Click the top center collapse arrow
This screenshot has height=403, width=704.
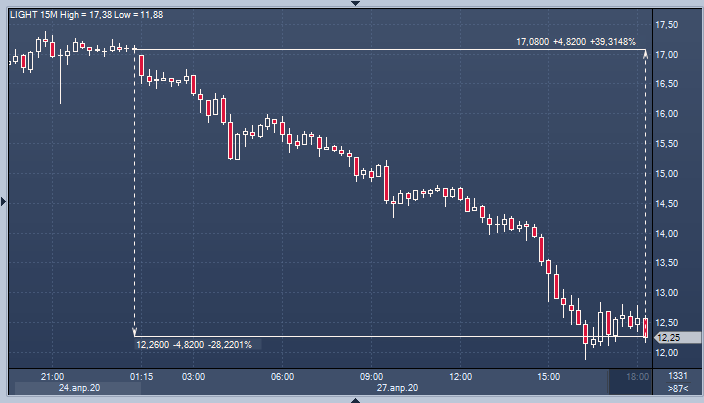pyautogui.click(x=352, y=3)
